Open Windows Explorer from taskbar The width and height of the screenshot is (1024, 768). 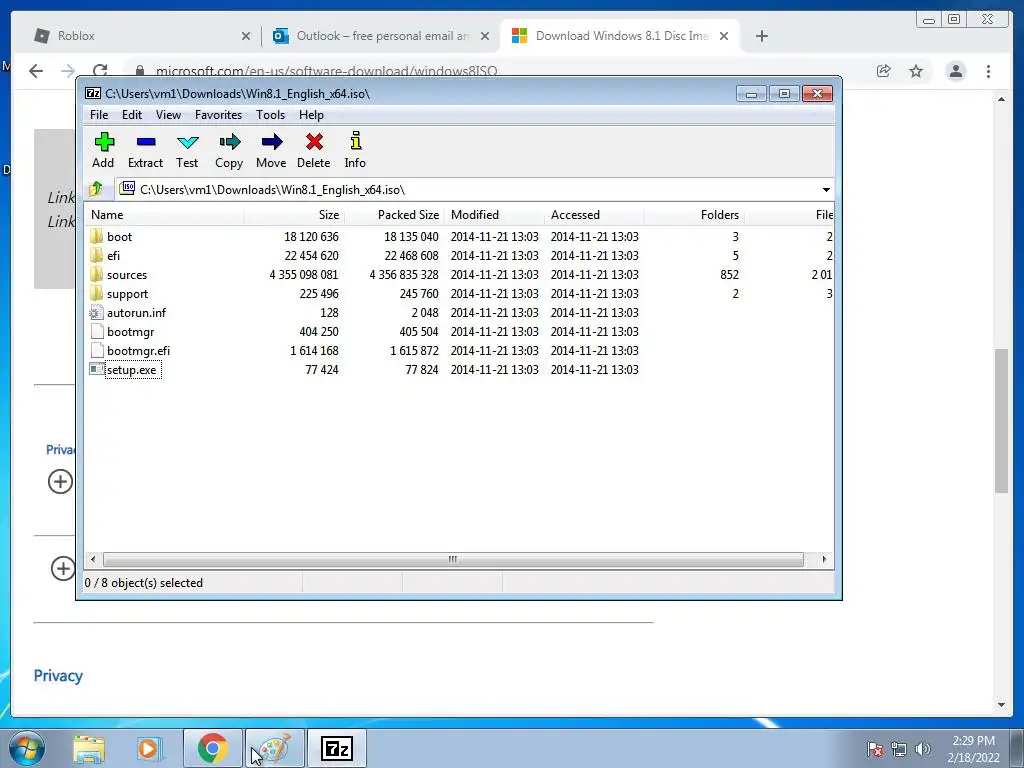click(89, 748)
